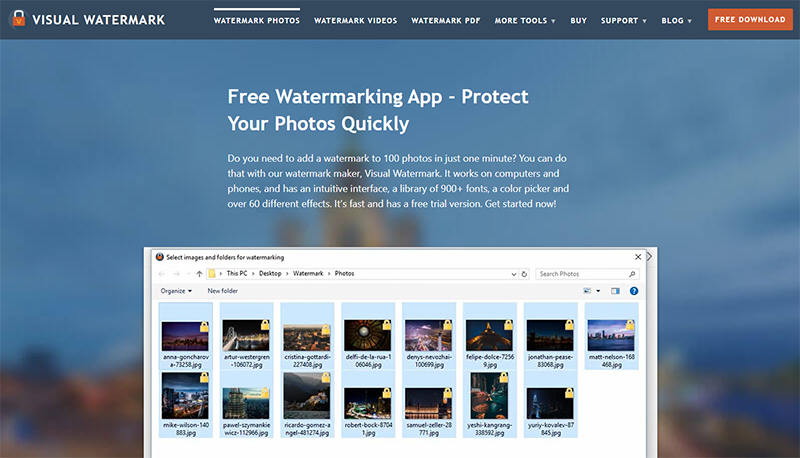Click the blue help question icon
The height and width of the screenshot is (458, 800).
(x=634, y=291)
